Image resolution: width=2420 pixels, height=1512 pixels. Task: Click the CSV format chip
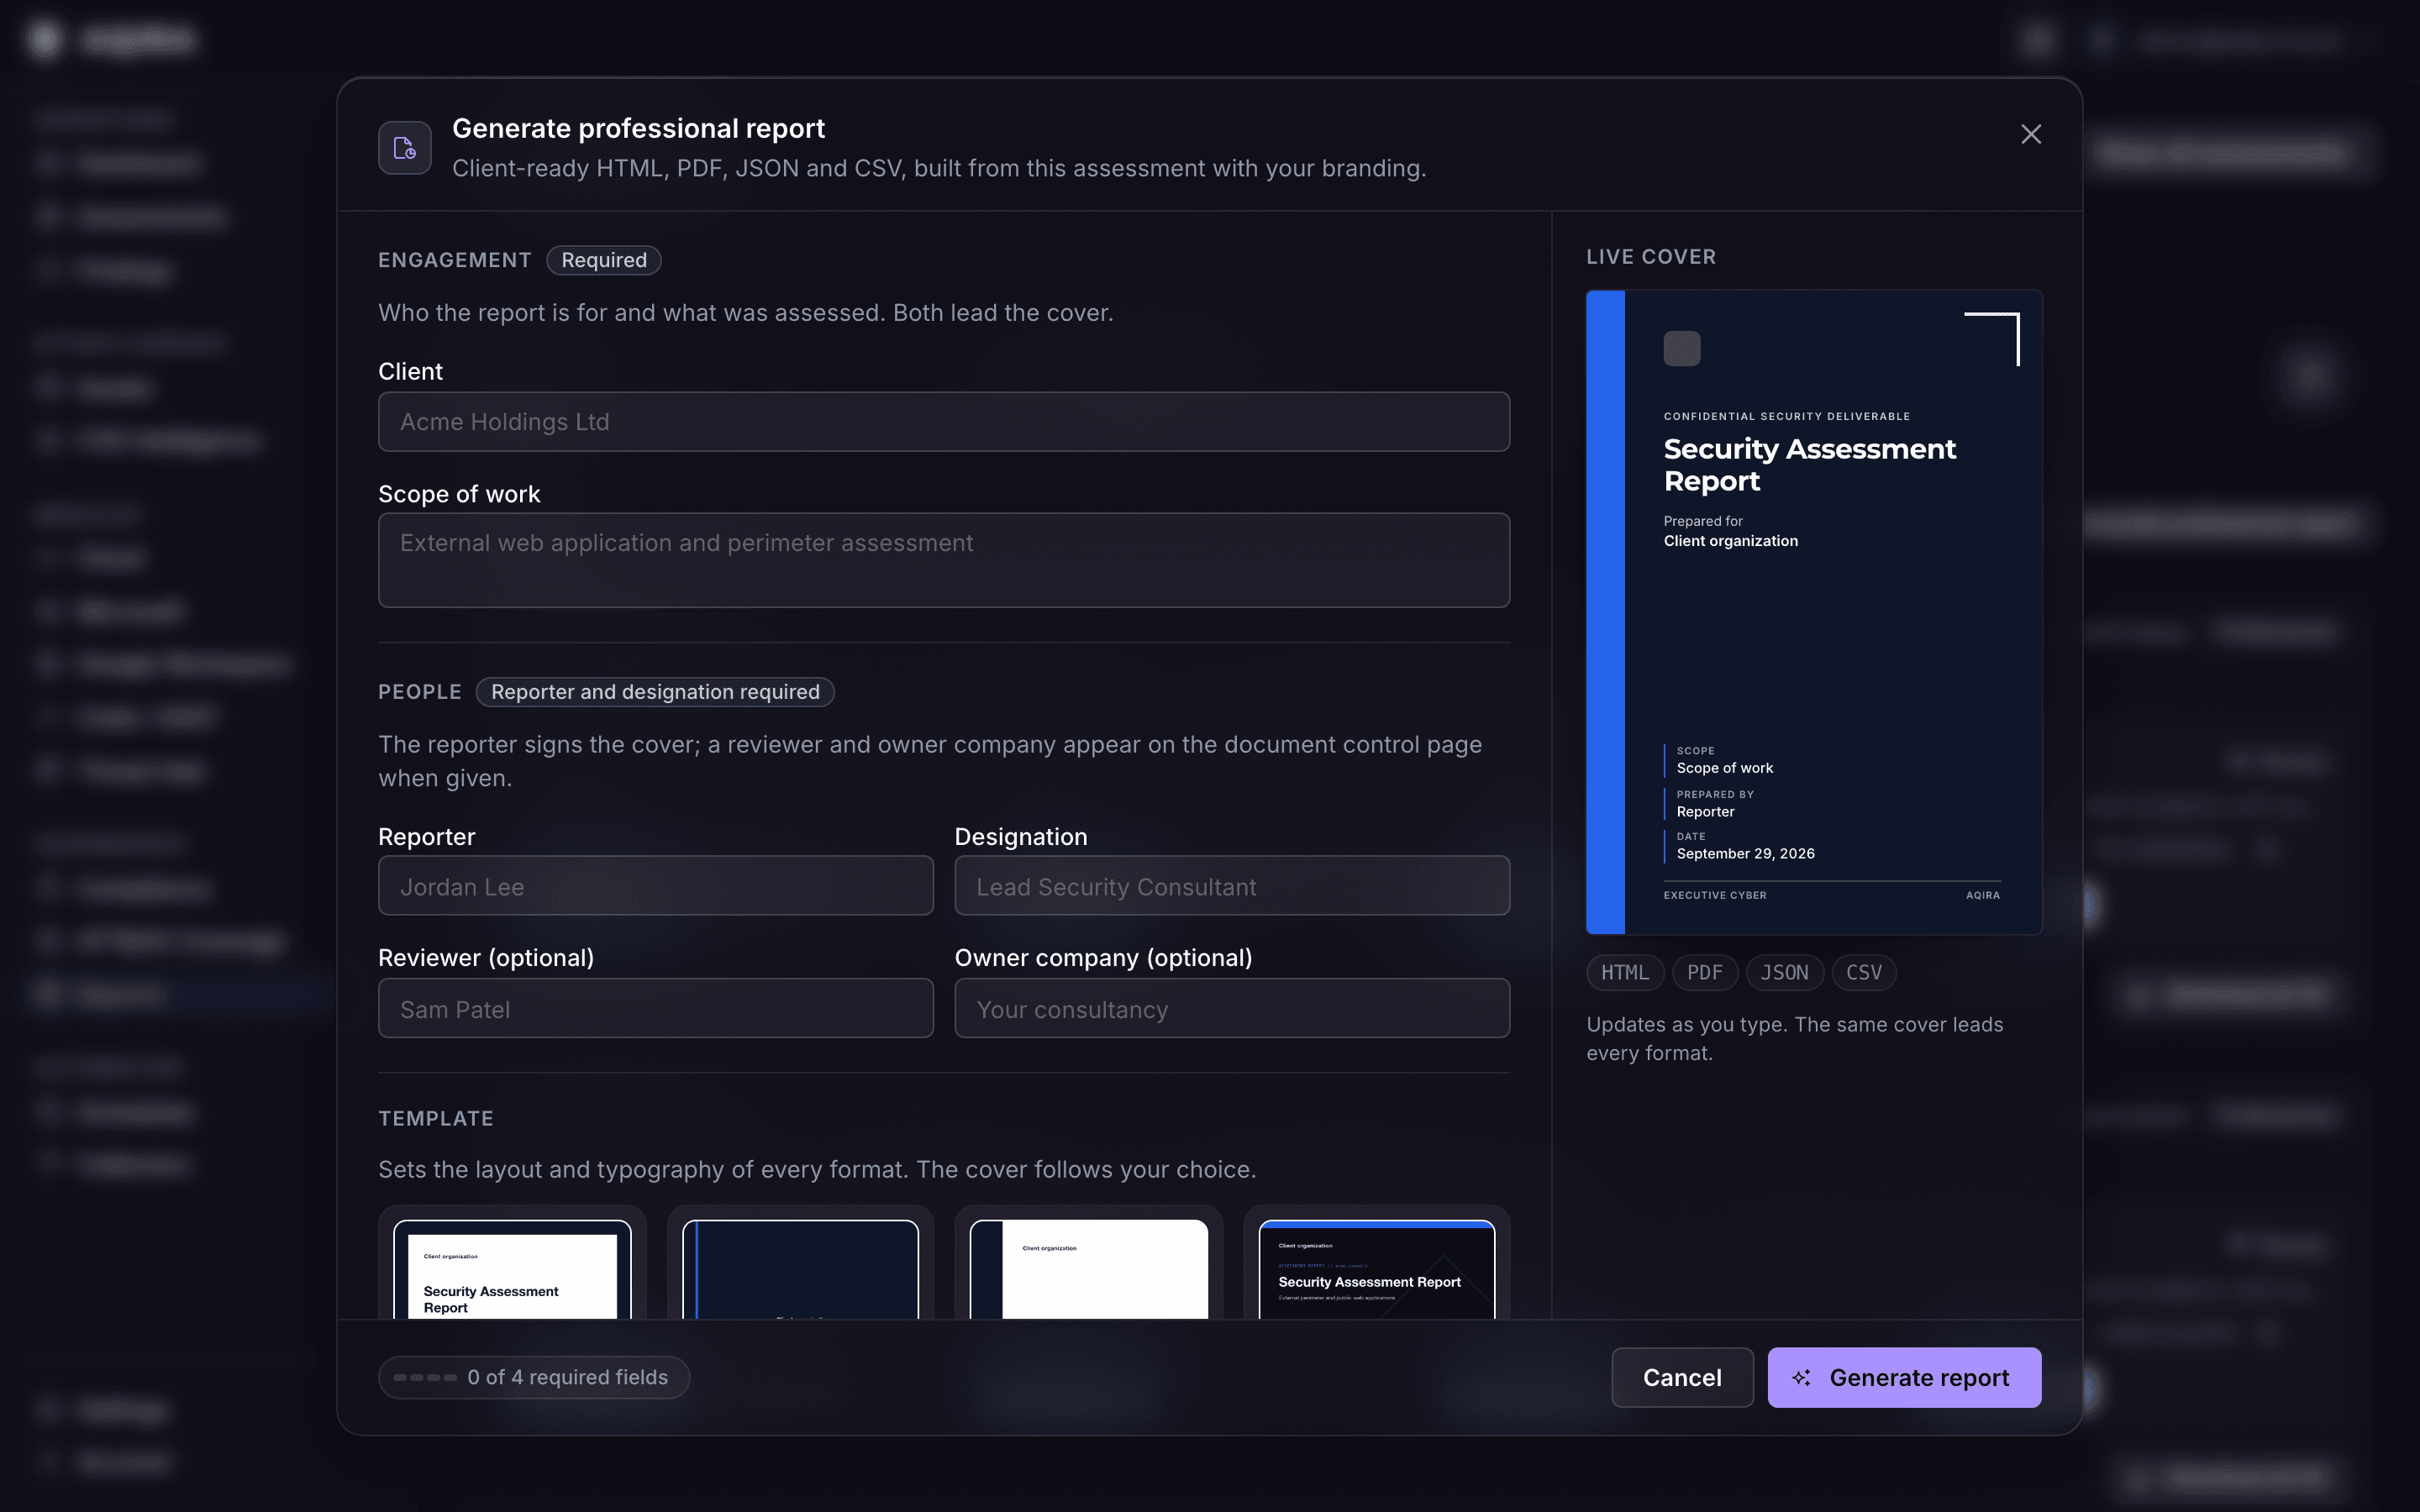[1863, 973]
